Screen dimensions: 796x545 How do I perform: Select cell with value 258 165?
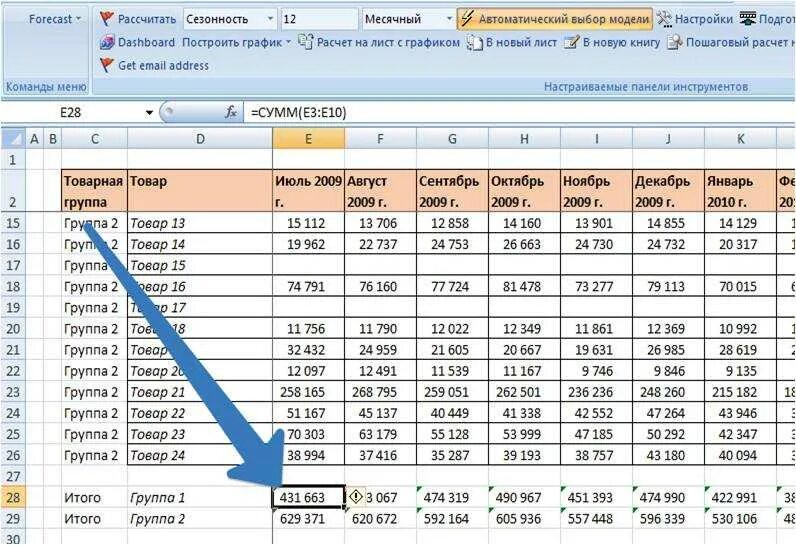308,392
